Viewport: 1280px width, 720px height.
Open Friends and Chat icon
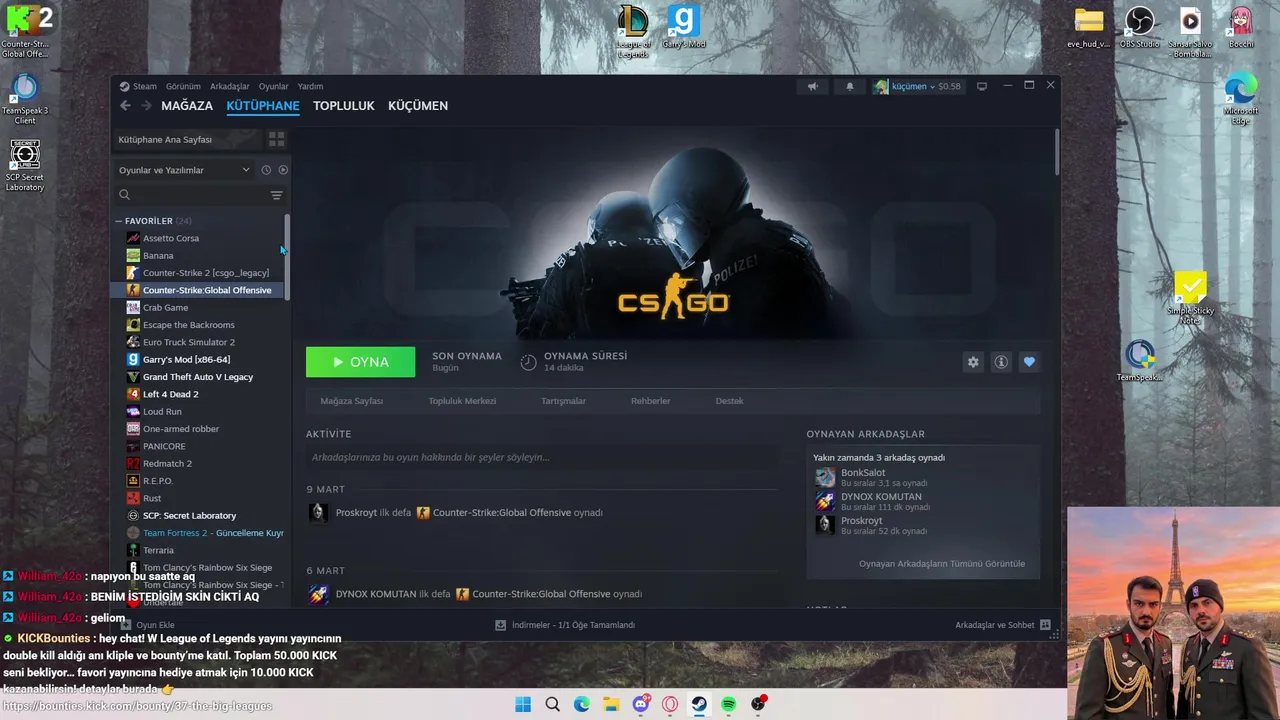pyautogui.click(x=1045, y=625)
